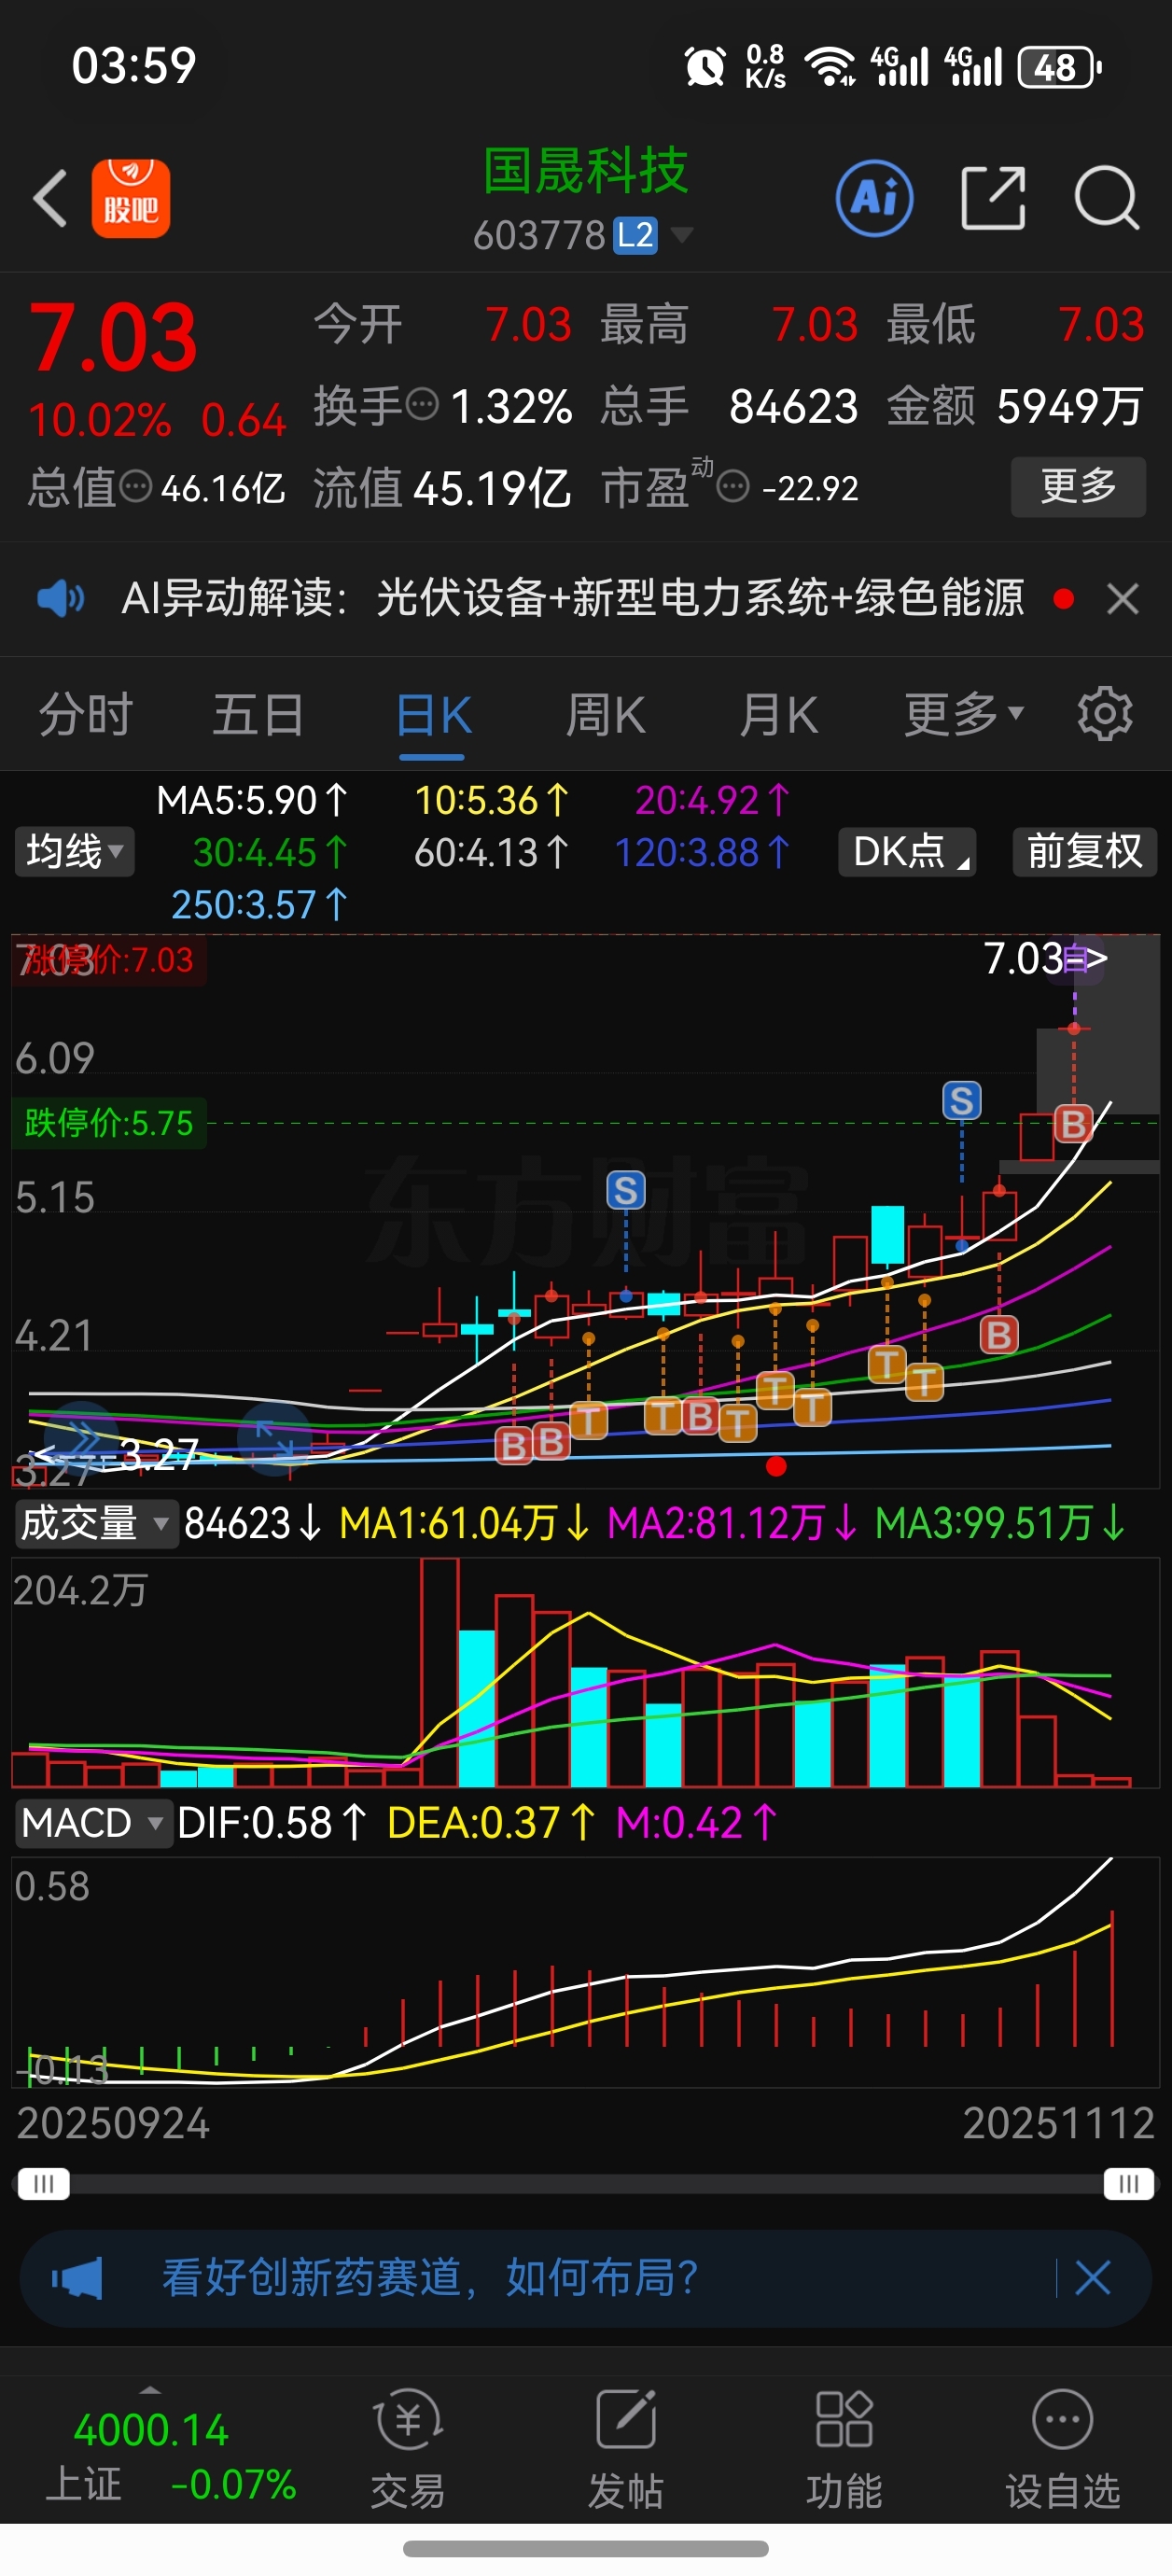Tap the B buy marker at latest candle
Viewport: 1172px width, 2576px height.
tap(1074, 1124)
